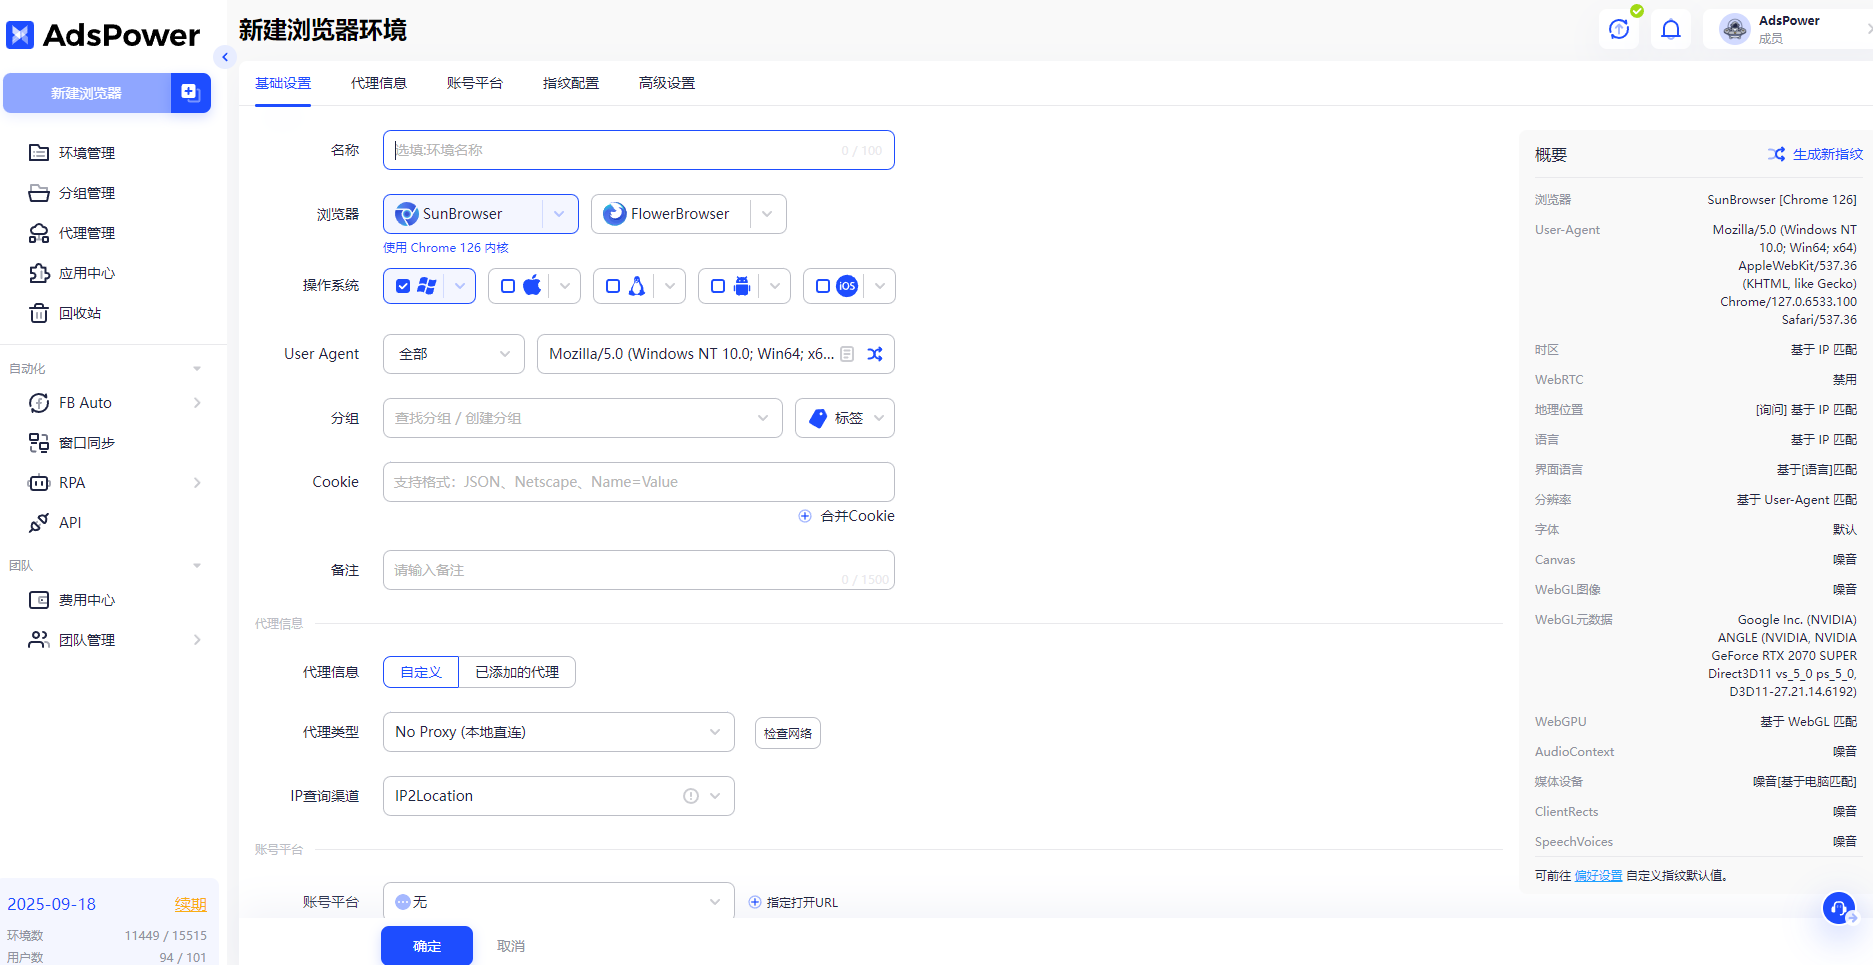Expand the FB Auto submenu
Screen dimensions: 1873x965
point(197,403)
